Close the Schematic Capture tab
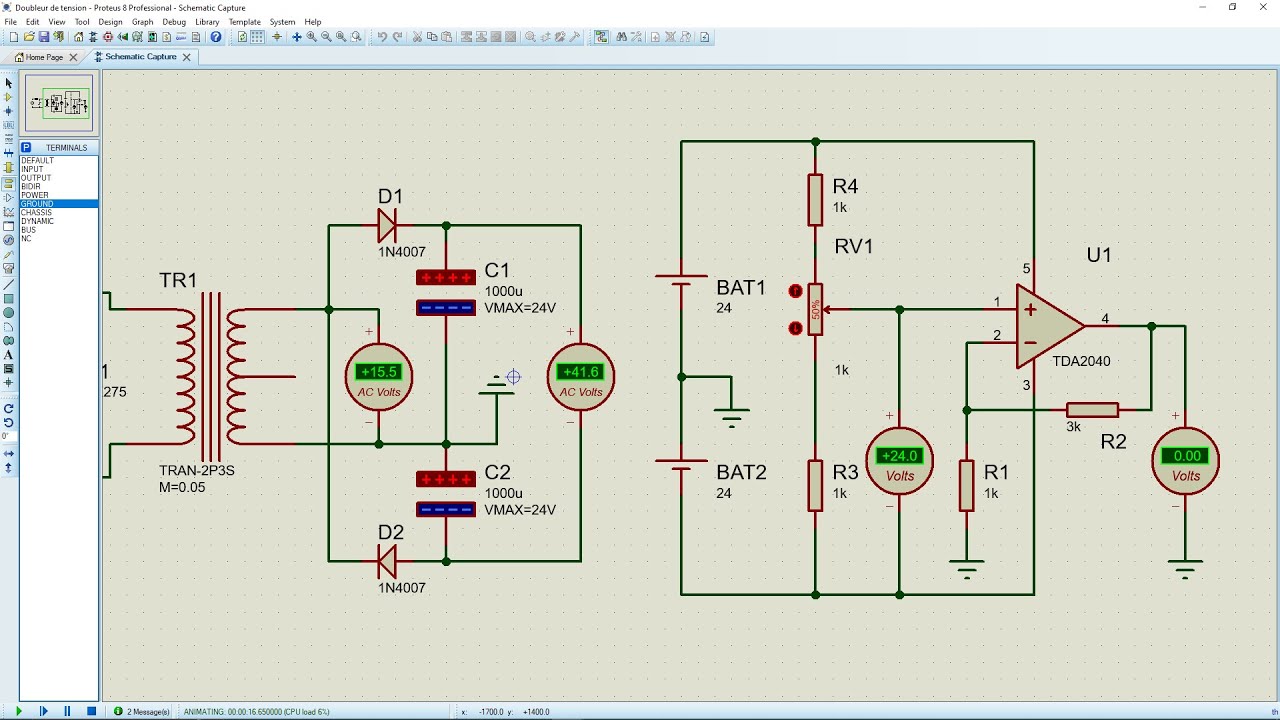 [x=186, y=57]
